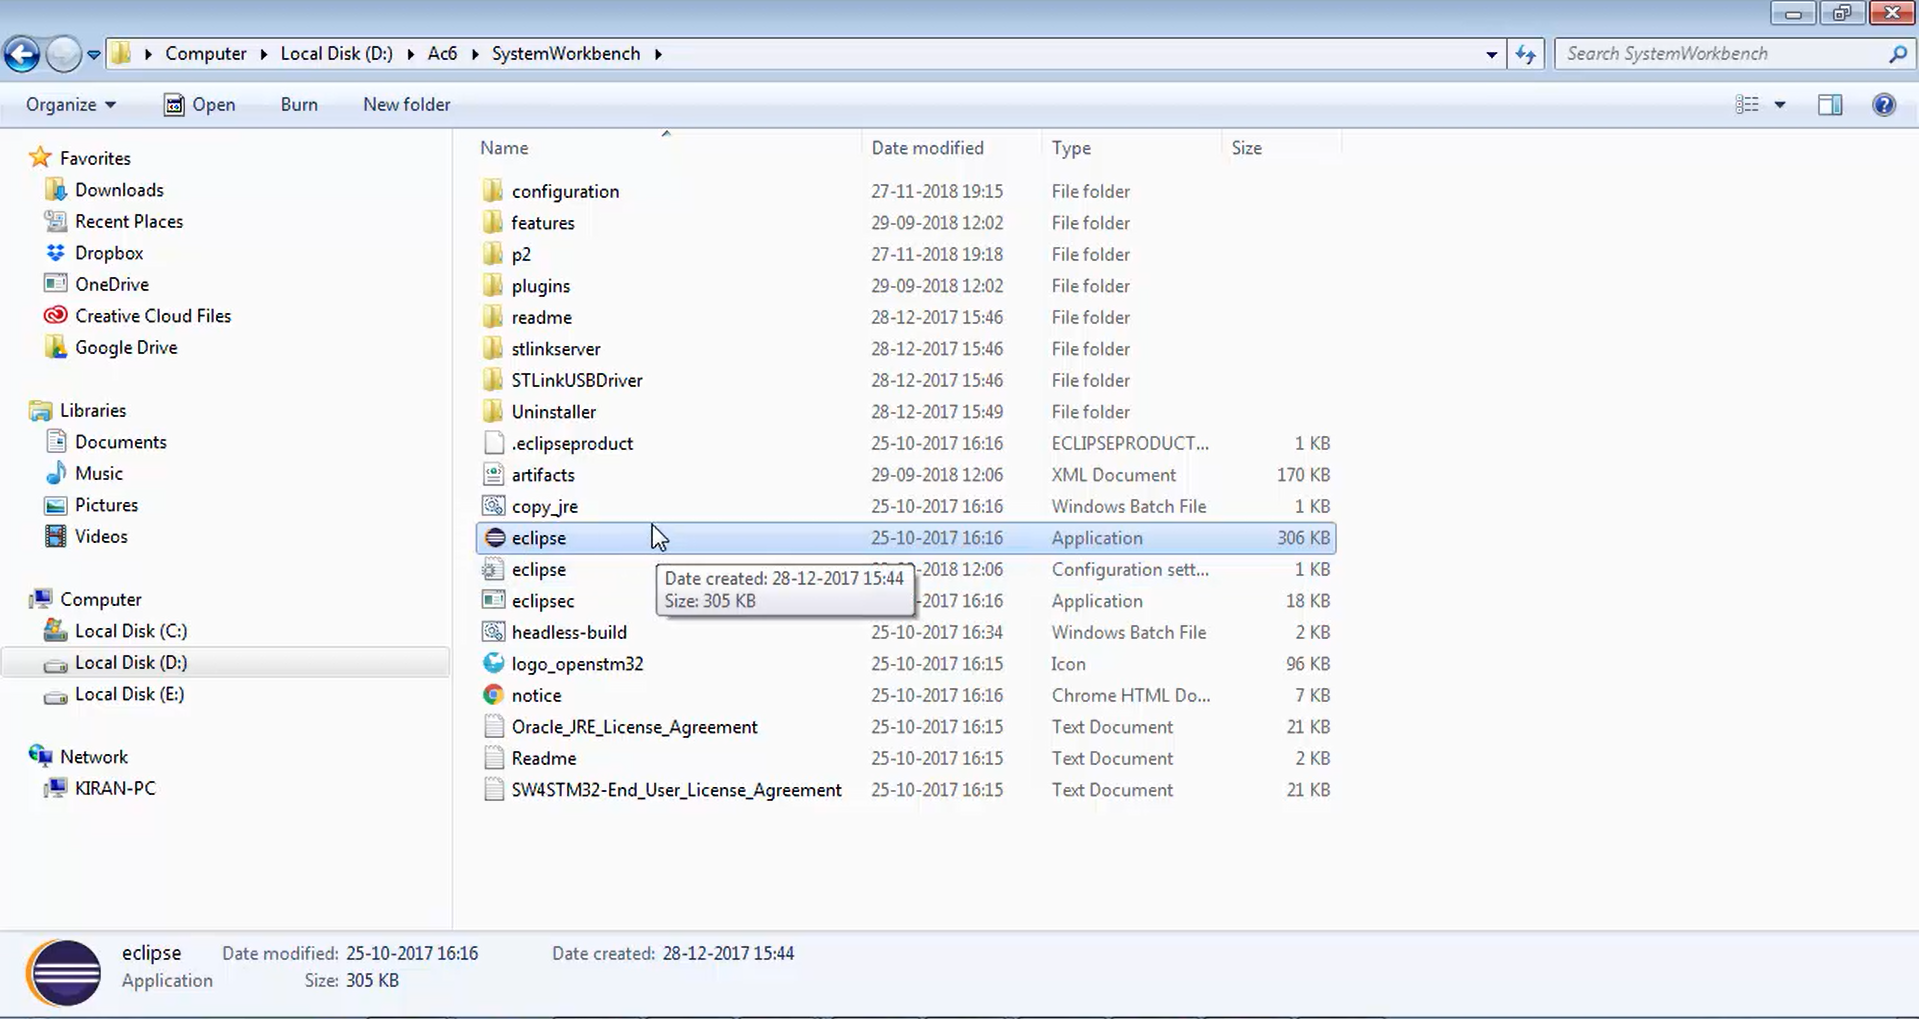Open the view options dropdown arrow

pyautogui.click(x=1780, y=105)
